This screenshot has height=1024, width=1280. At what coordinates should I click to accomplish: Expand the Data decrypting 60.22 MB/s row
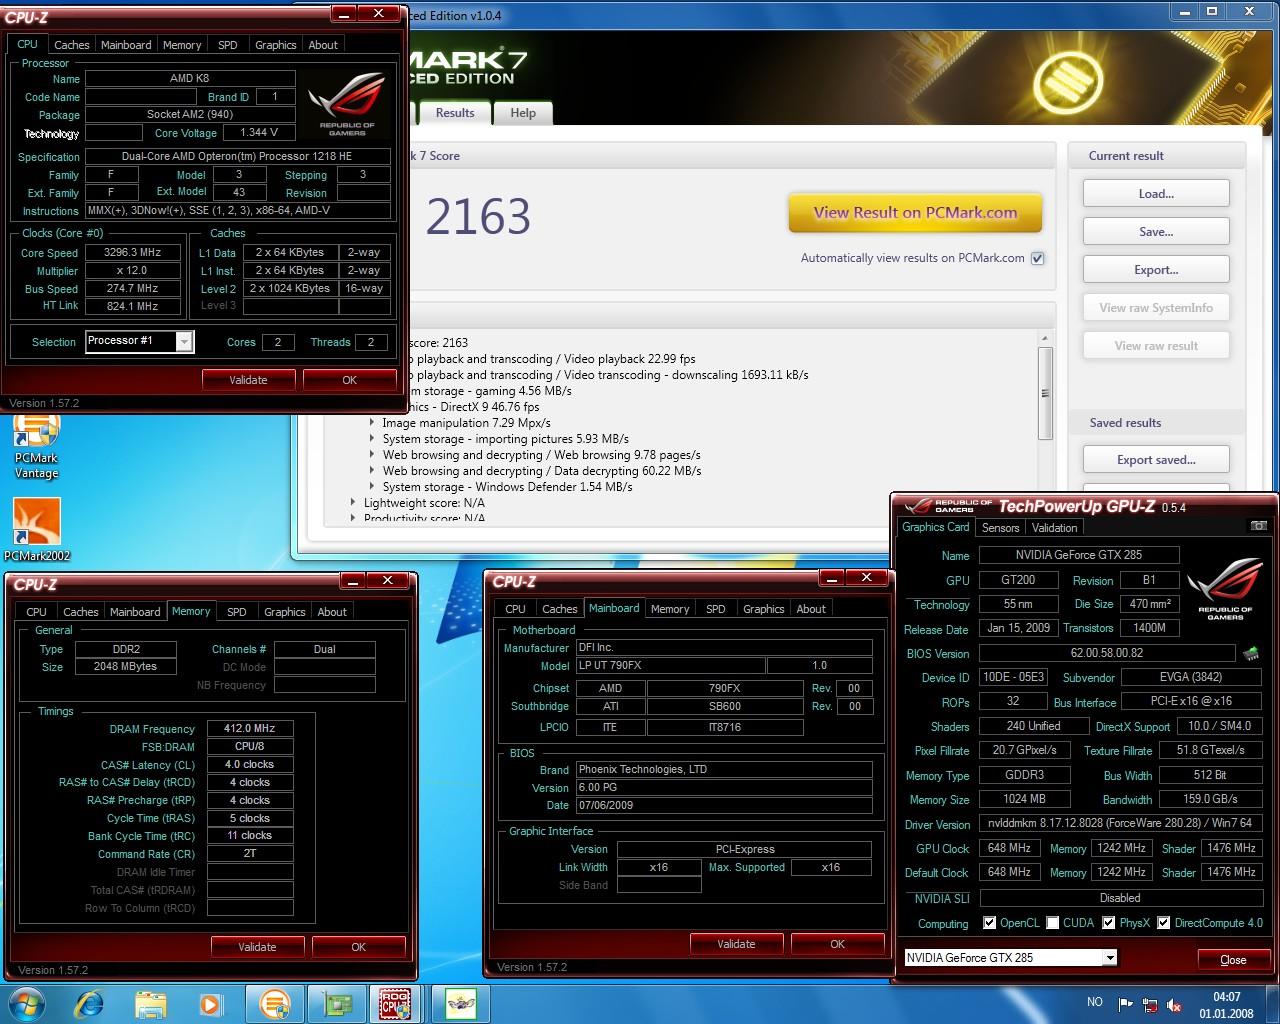tap(372, 471)
